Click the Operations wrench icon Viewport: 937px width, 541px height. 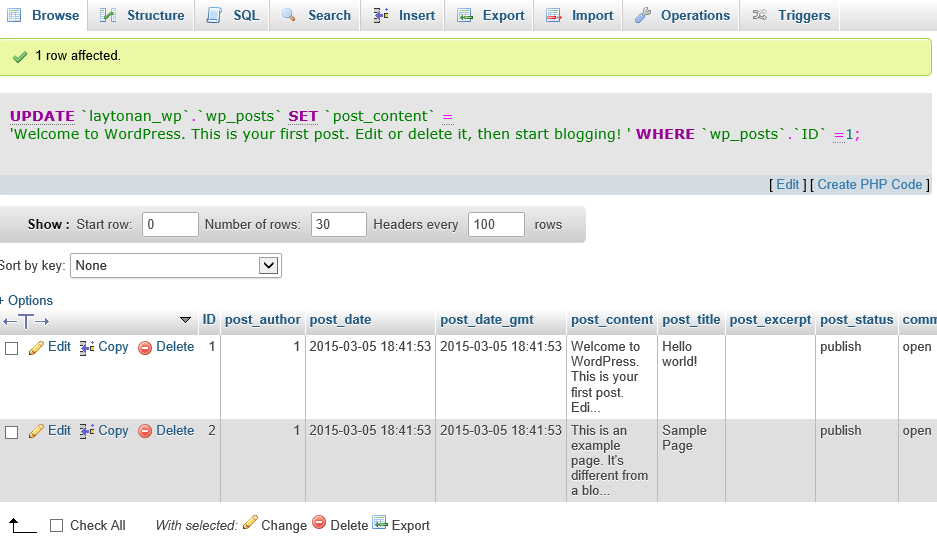[x=642, y=15]
